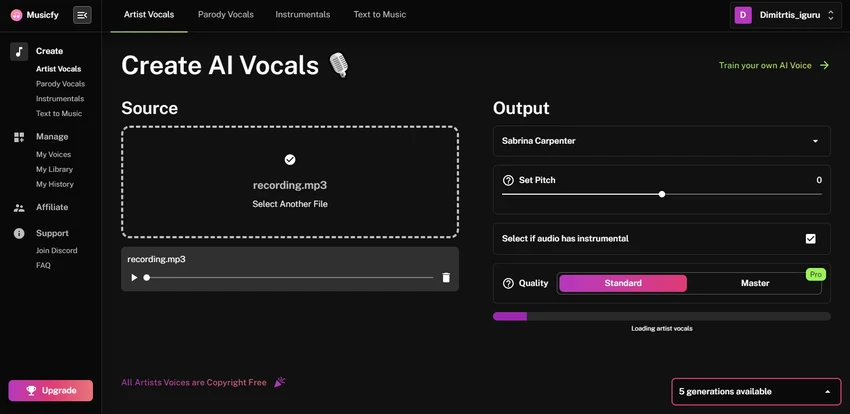Click the Affiliate sidebar item
Screen dimensions: 850x414
coord(52,207)
